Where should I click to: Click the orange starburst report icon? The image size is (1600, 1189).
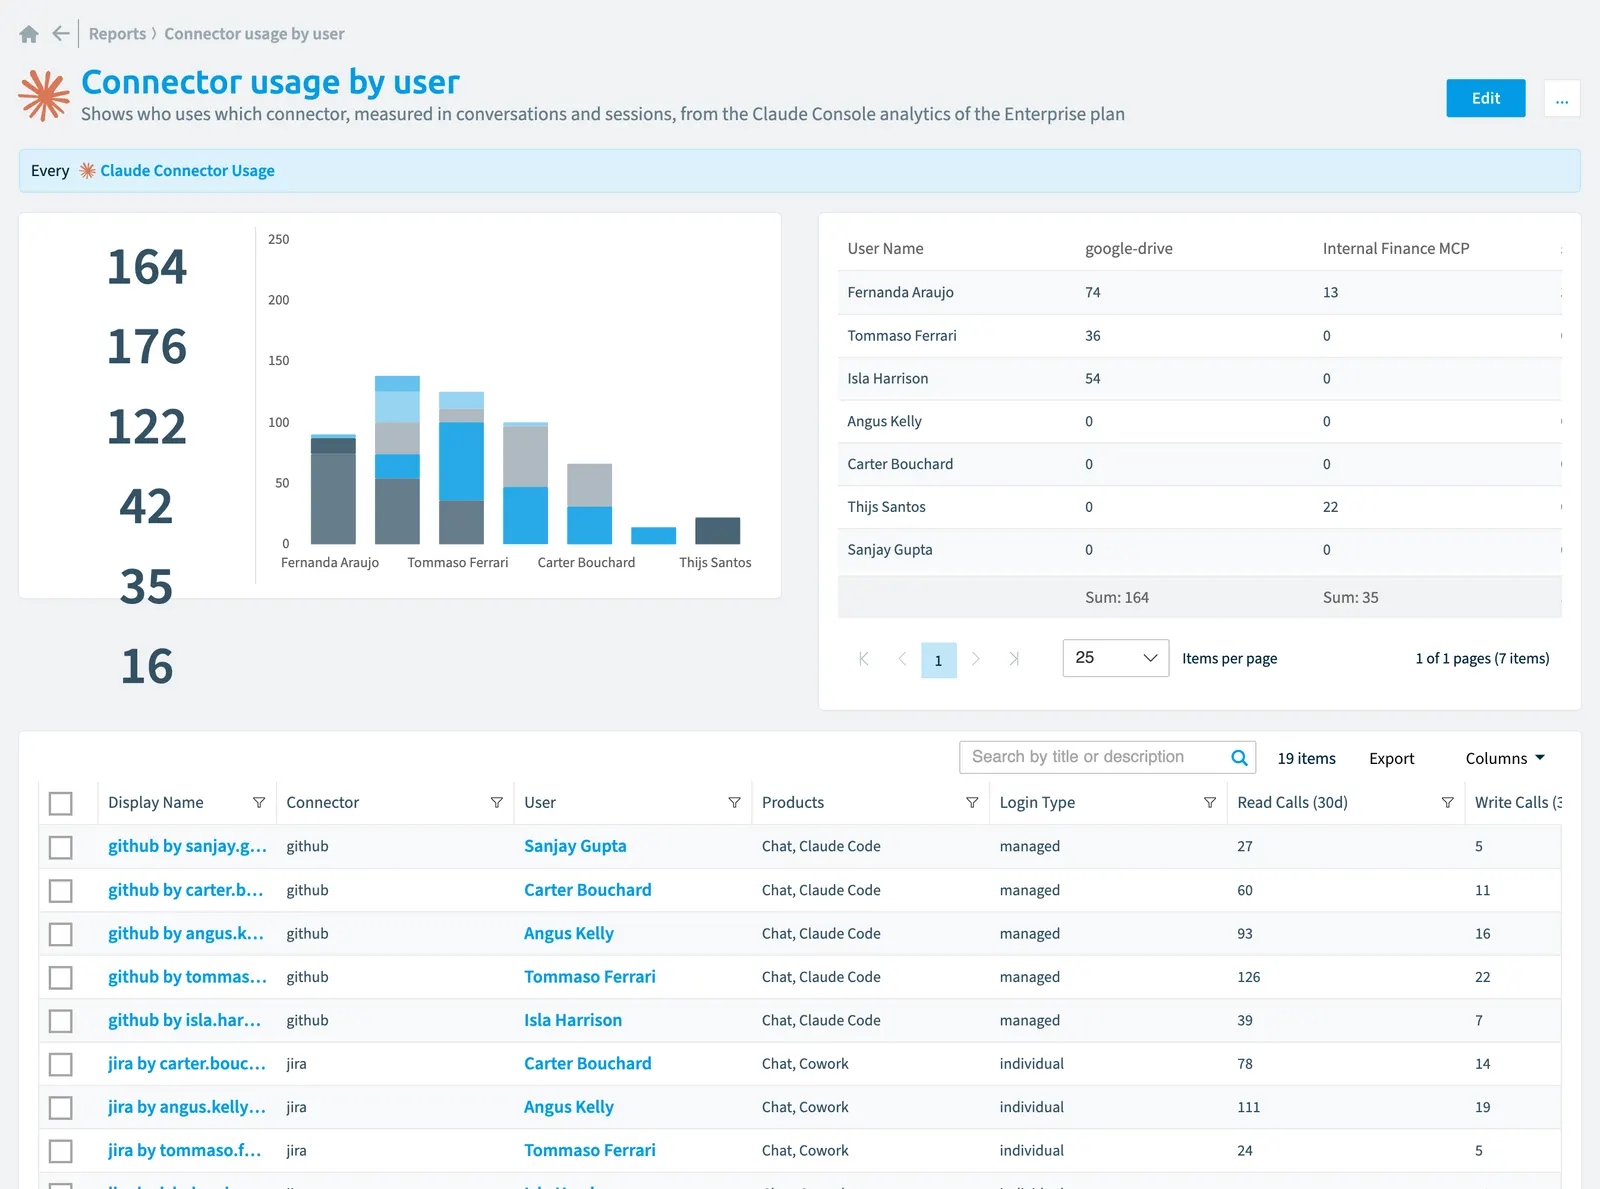44,96
